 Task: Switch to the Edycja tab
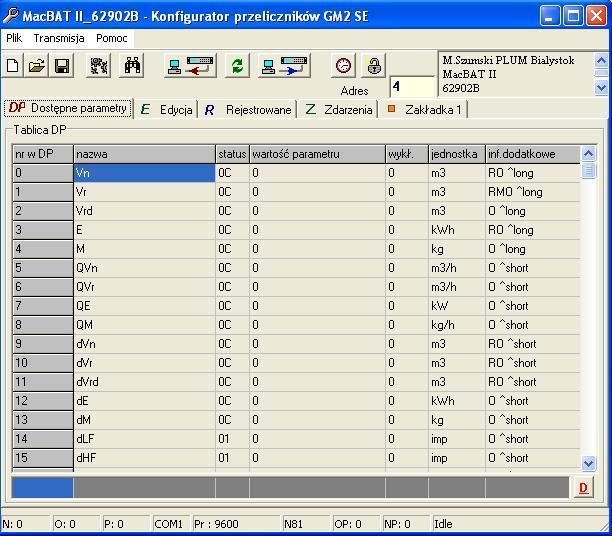[x=166, y=110]
